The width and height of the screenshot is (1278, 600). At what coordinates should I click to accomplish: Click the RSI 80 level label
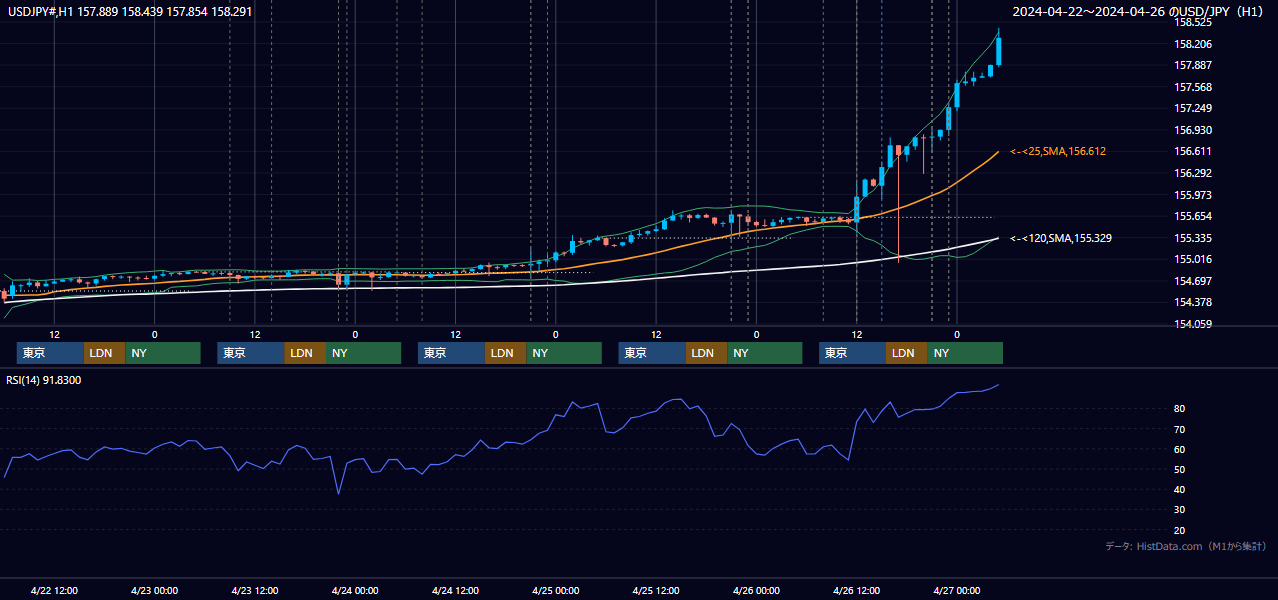(x=1180, y=409)
